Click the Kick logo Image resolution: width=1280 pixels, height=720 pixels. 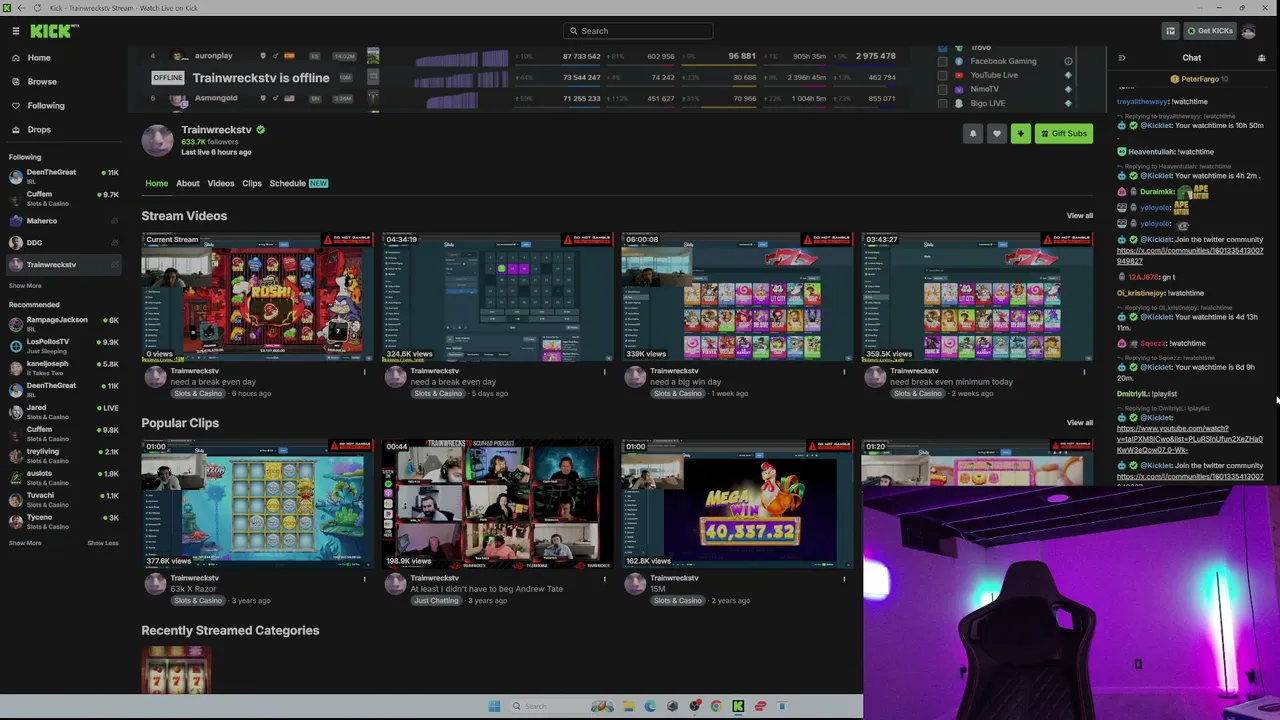coord(54,31)
